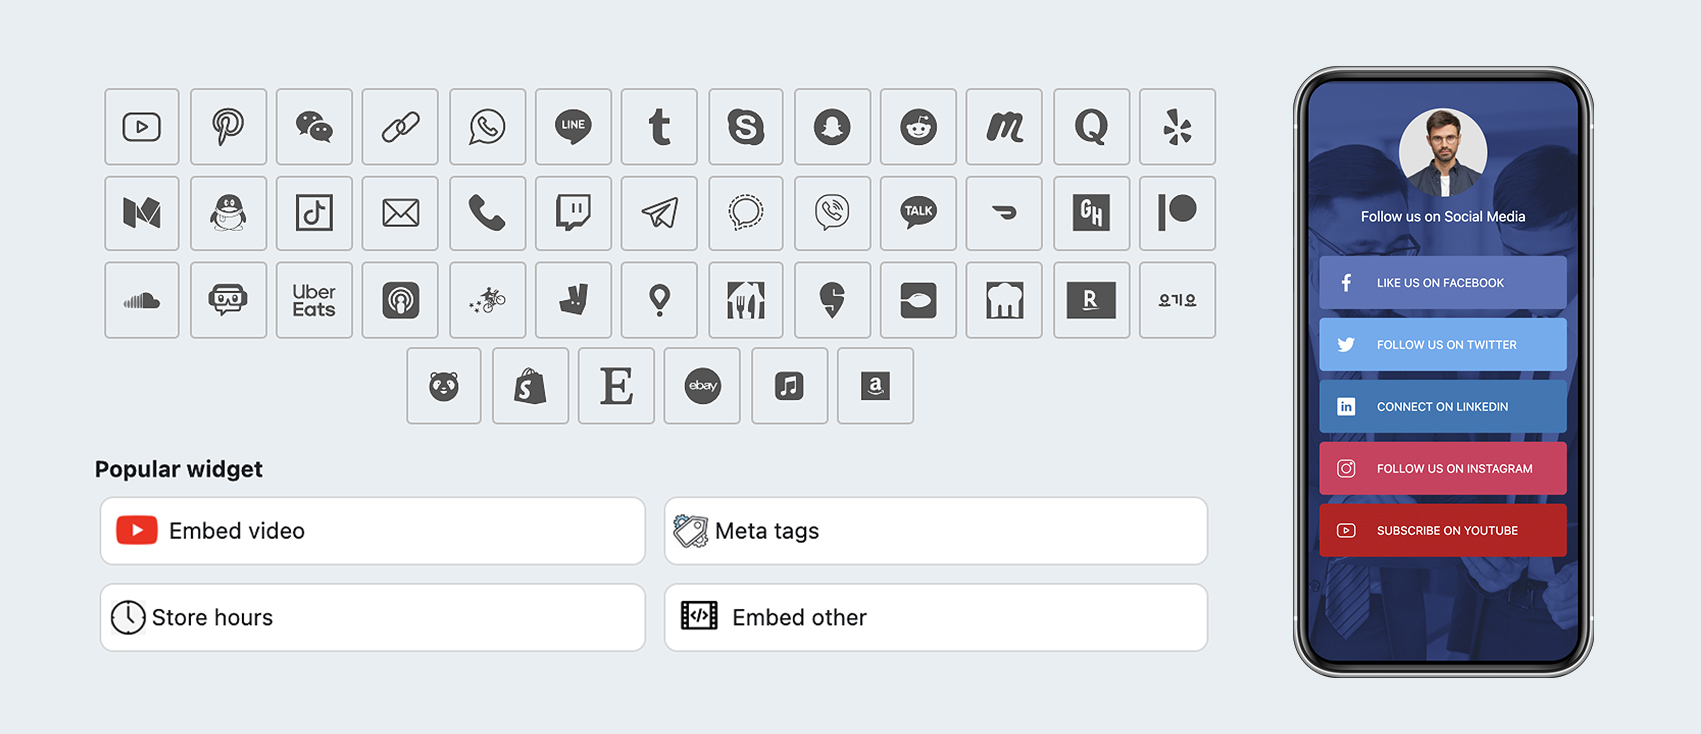
Task: Pick the WeChat icon
Action: (314, 127)
